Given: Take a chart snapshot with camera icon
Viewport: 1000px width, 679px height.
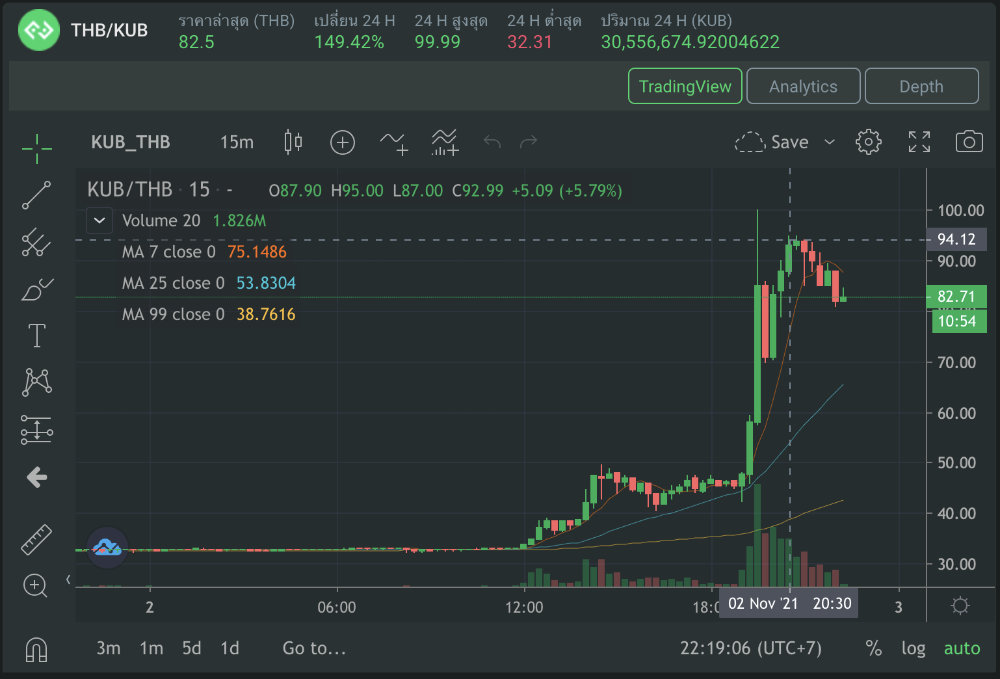Looking at the screenshot, I should [x=968, y=142].
